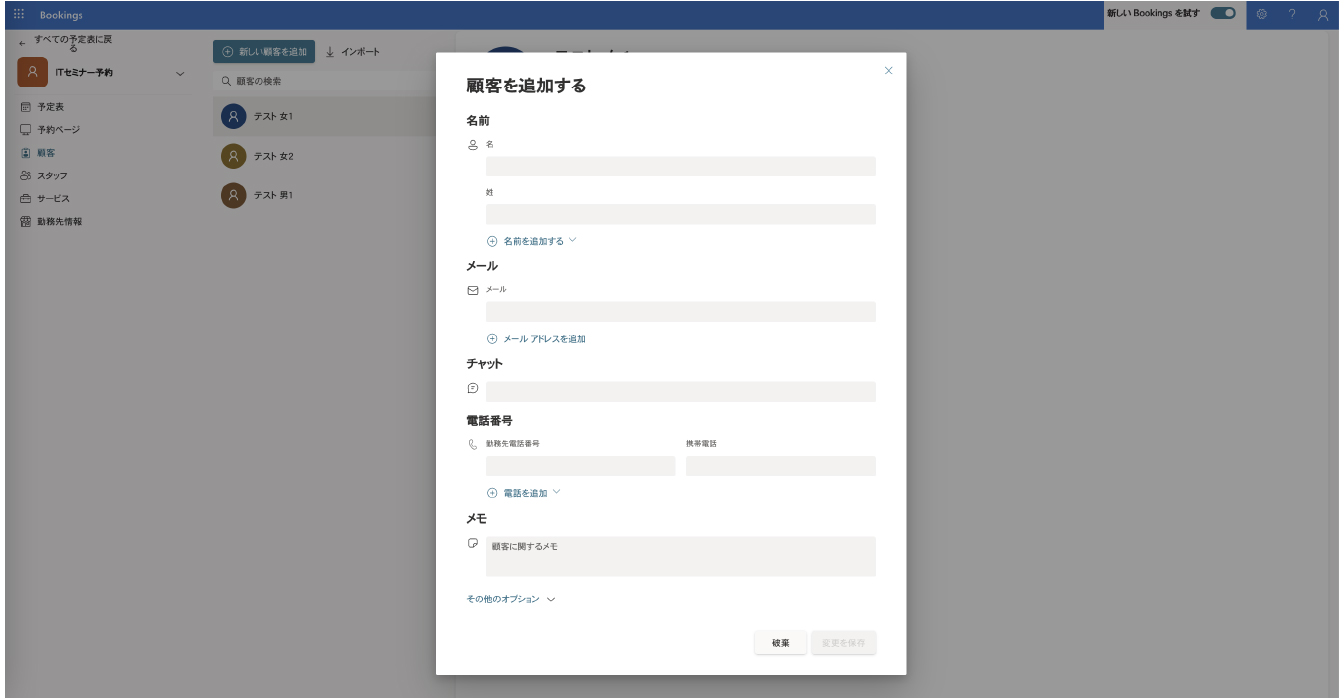1344x698 pixels.
Task: Click the 顧客に関するメモ text area
Action: (x=680, y=556)
